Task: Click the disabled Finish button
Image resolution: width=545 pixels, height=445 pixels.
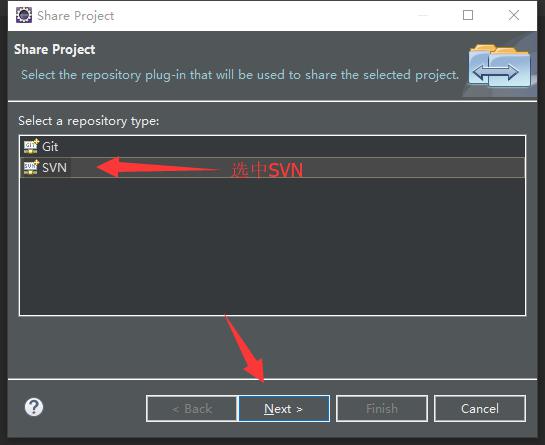Action: point(382,408)
